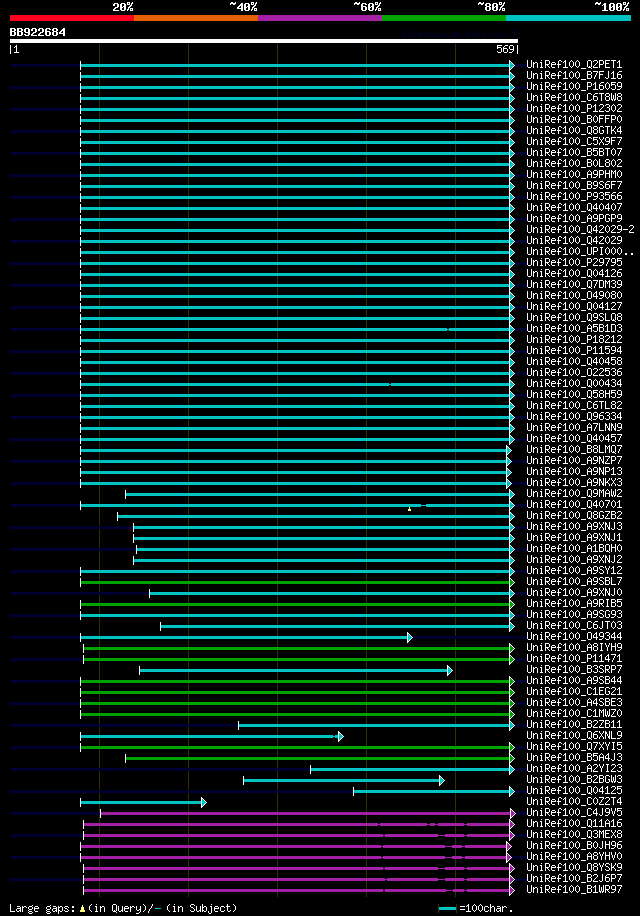The image size is (640, 916).
Task: Click label UniRef100_B2J6P7
Action: (x=574, y=879)
